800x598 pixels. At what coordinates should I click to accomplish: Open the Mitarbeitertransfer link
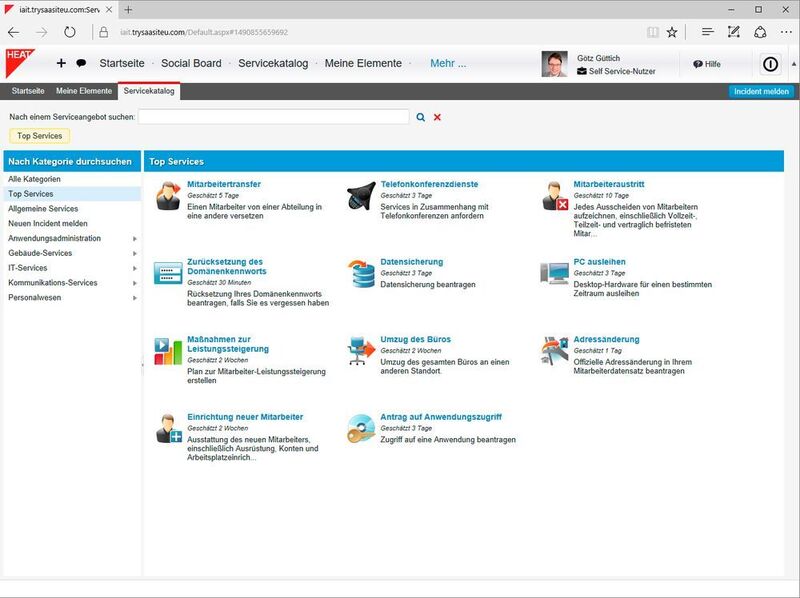pyautogui.click(x=224, y=184)
